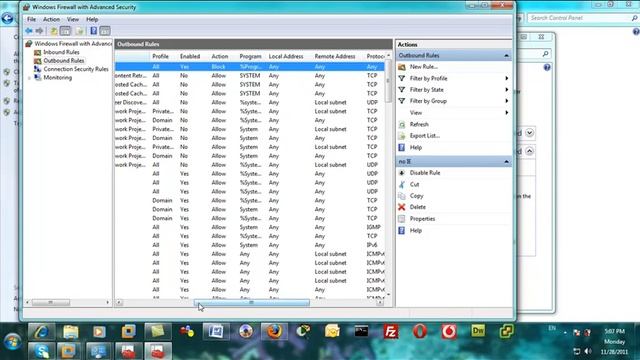
Task: Click the rules list horizontal scrollbar thumb
Action: (x=251, y=303)
